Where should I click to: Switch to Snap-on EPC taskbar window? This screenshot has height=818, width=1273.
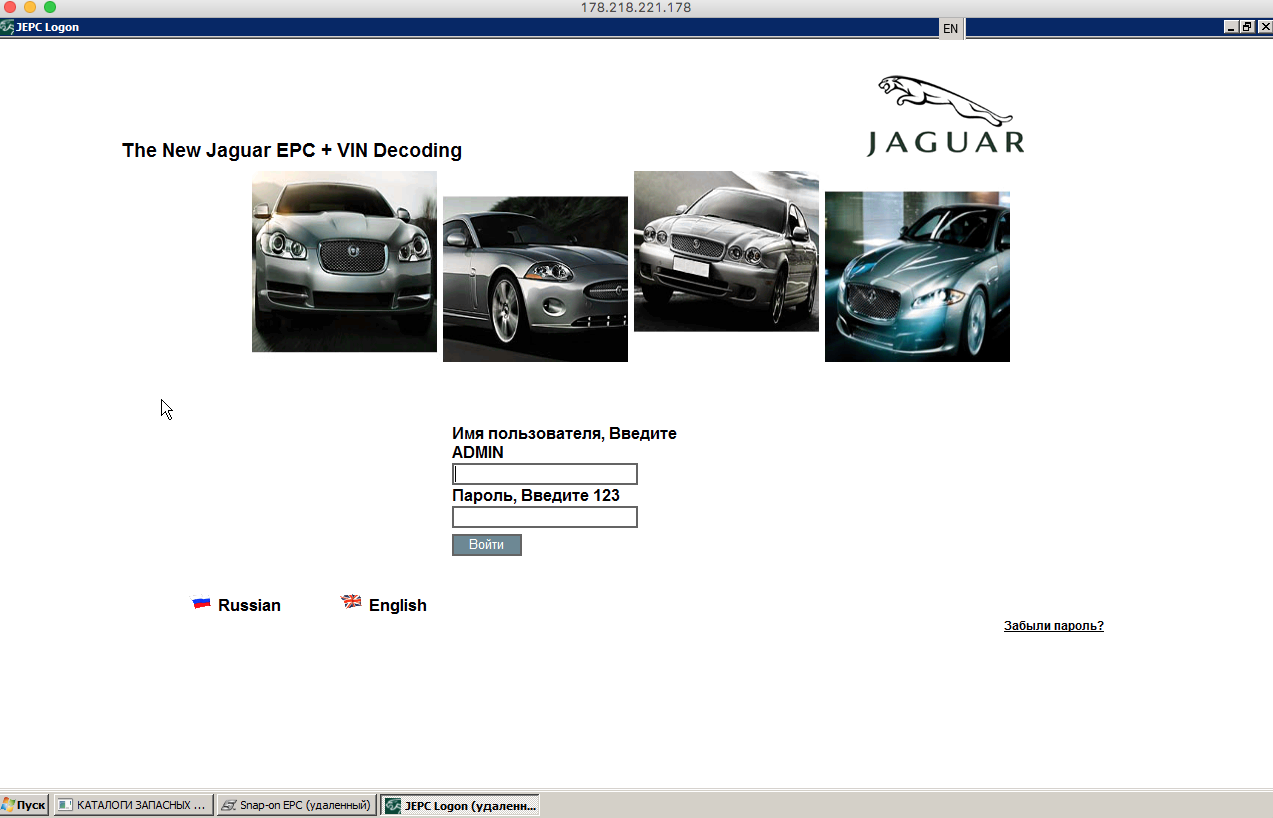click(296, 805)
